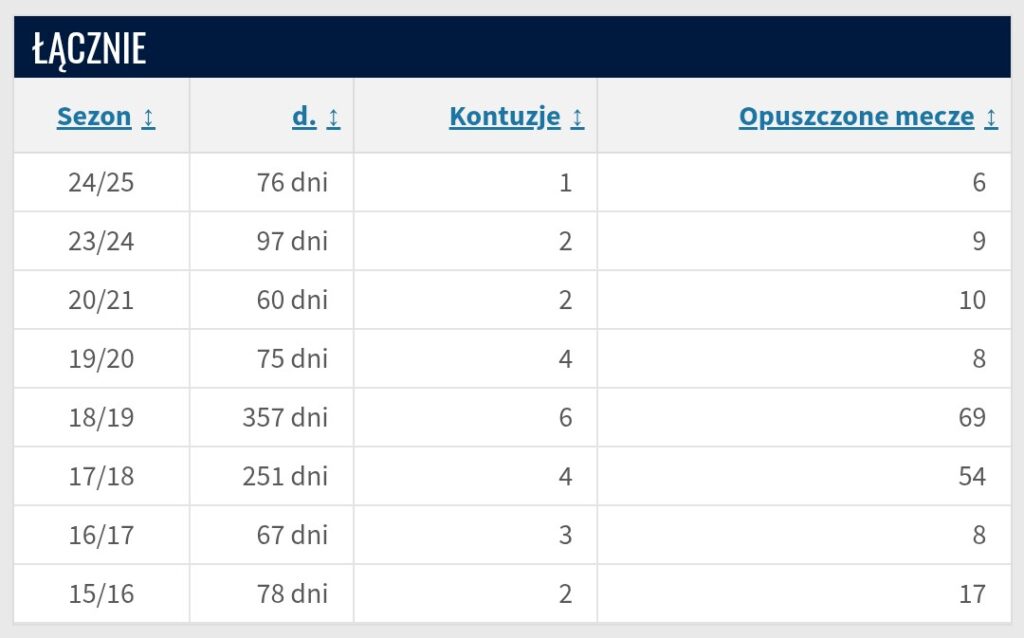Click the 18/19 season cell
The width and height of the screenshot is (1024, 638).
[101, 417]
